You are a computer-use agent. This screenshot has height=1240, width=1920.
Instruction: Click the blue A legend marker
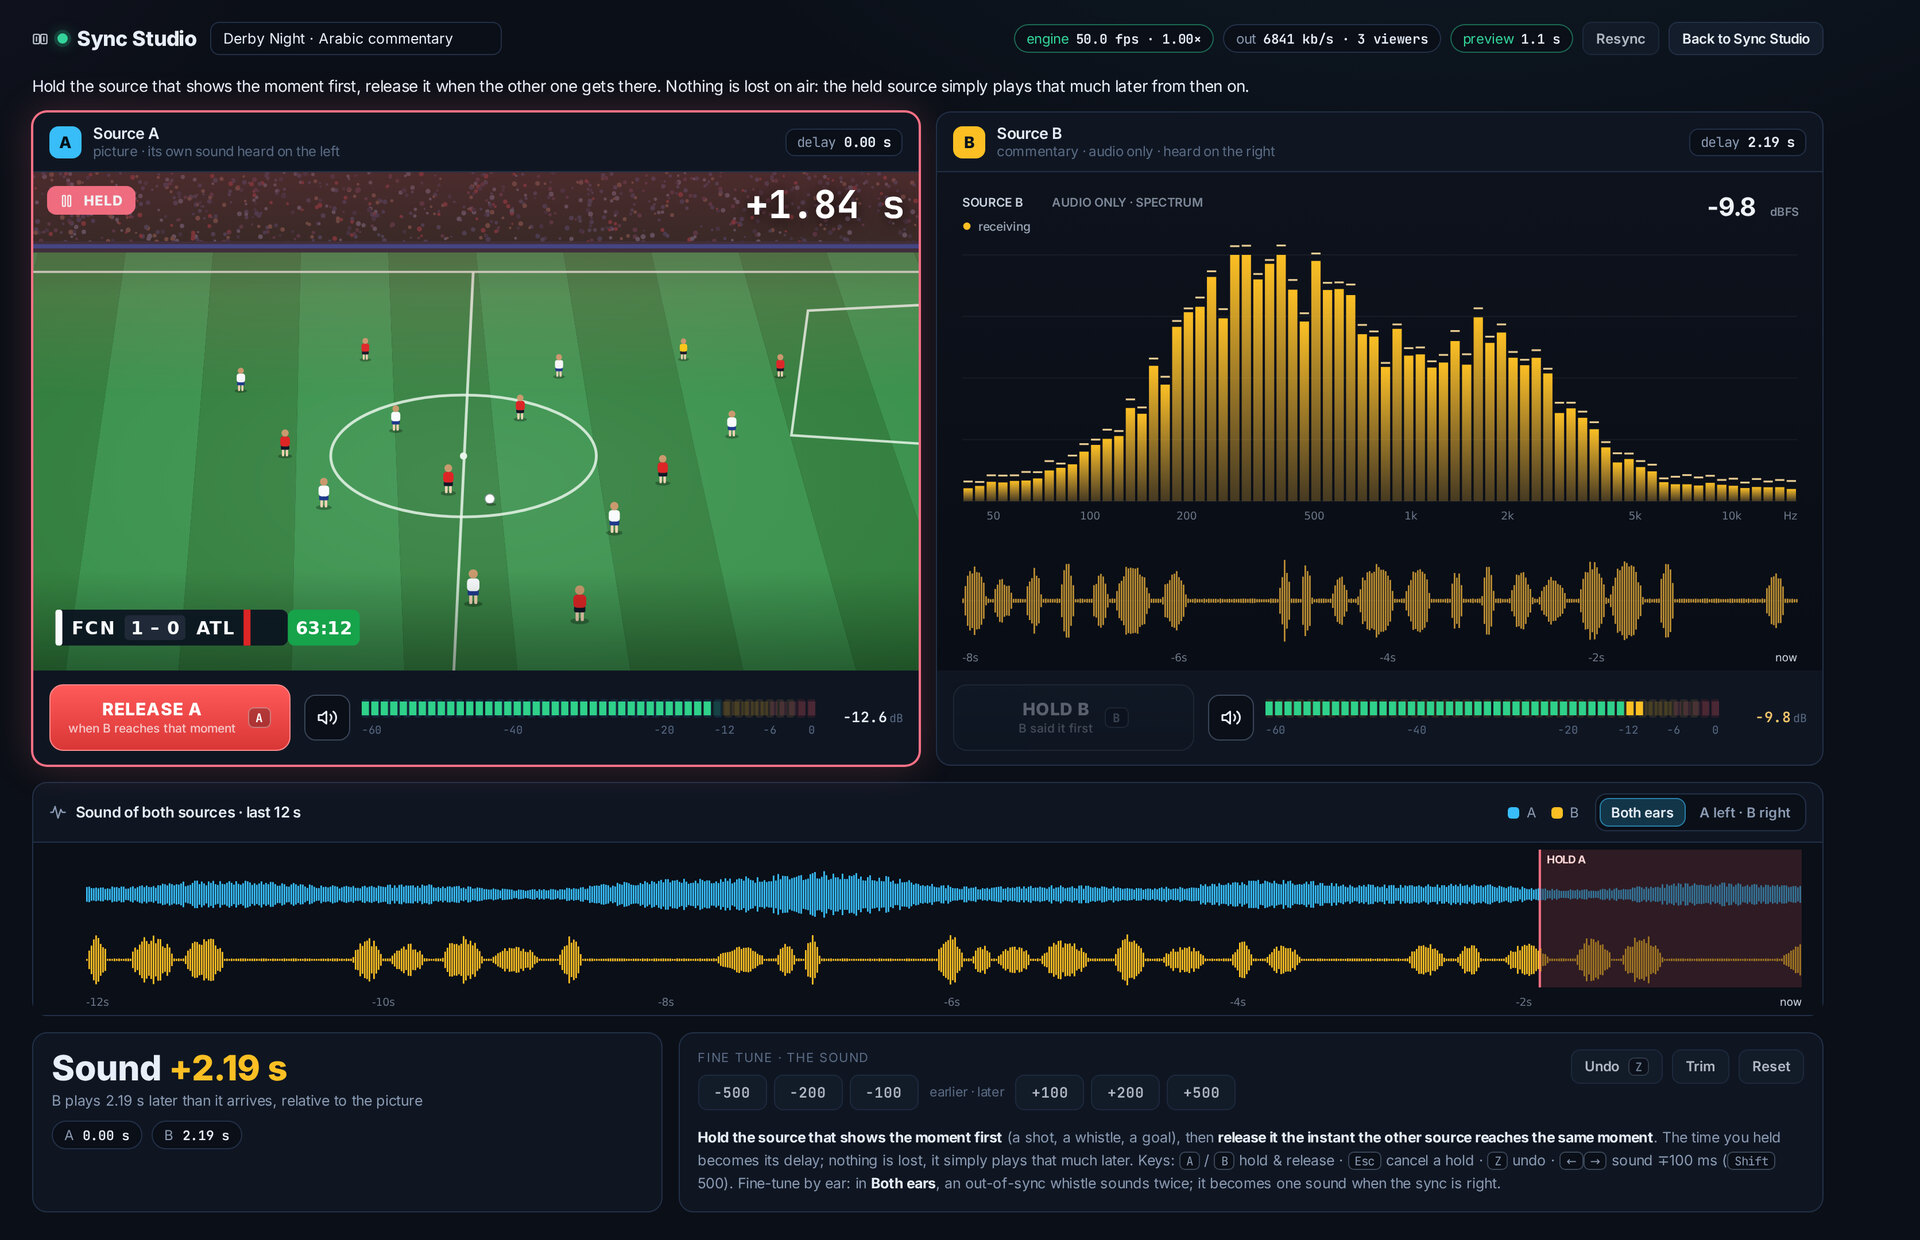pyautogui.click(x=1513, y=813)
